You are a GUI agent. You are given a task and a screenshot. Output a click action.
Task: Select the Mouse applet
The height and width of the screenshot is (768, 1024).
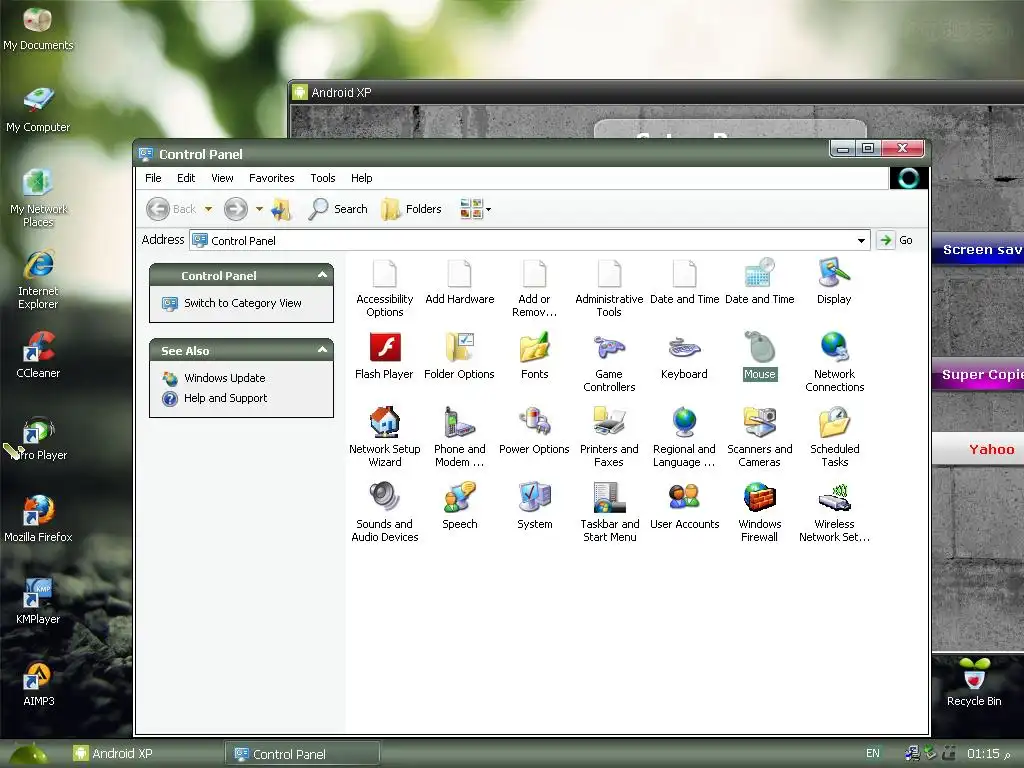(x=760, y=357)
